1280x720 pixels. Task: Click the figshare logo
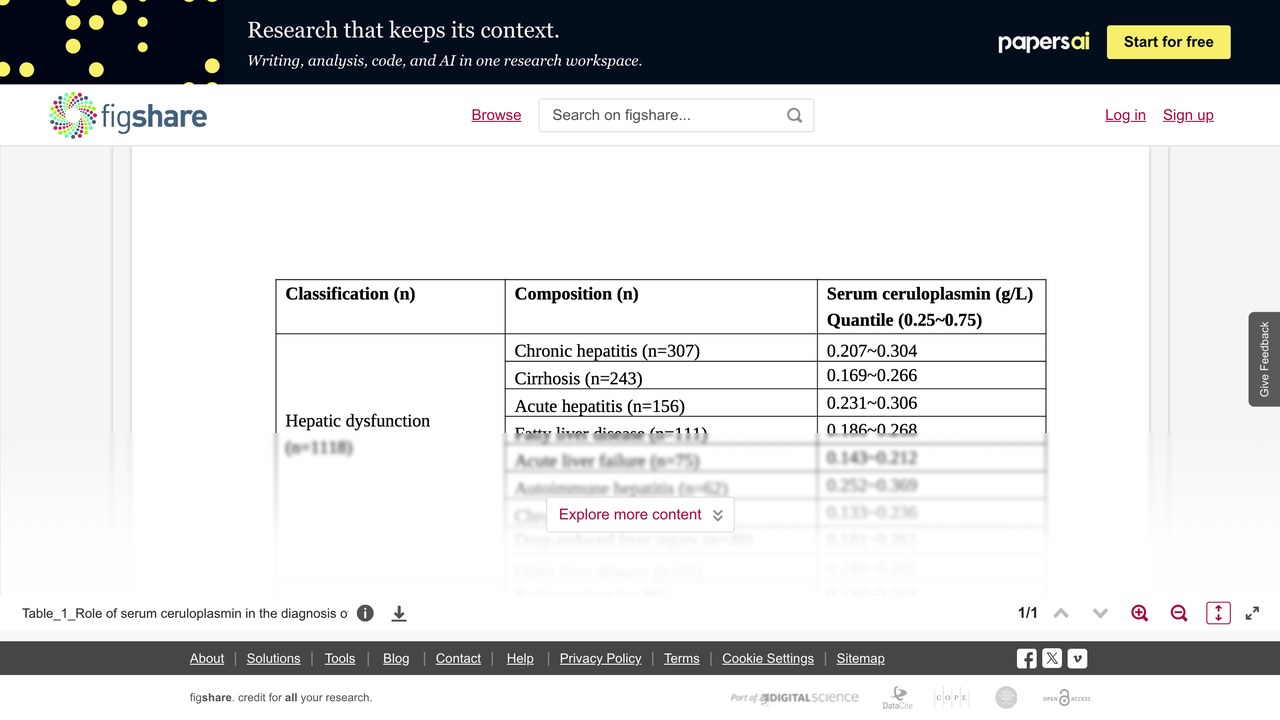click(x=128, y=115)
